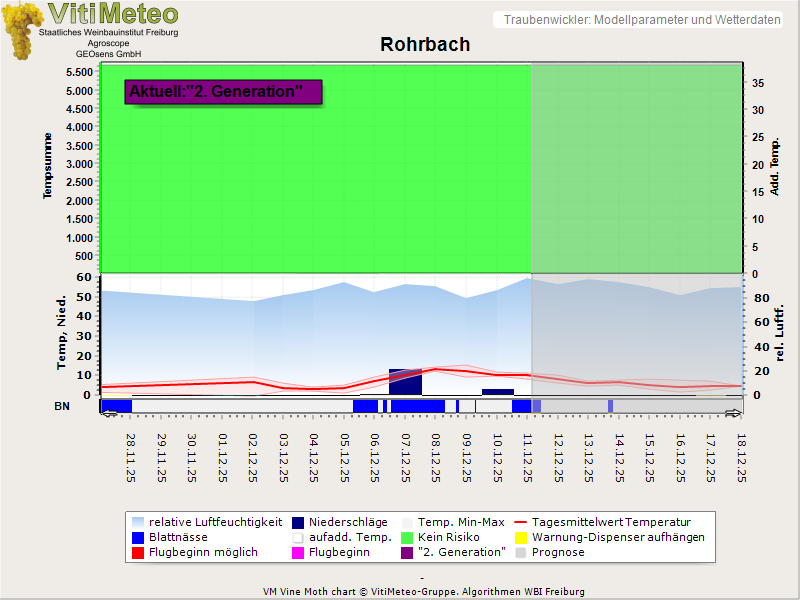800x600 pixels.
Task: Click the blue Blattnässe legend swatch
Action: coord(136,537)
